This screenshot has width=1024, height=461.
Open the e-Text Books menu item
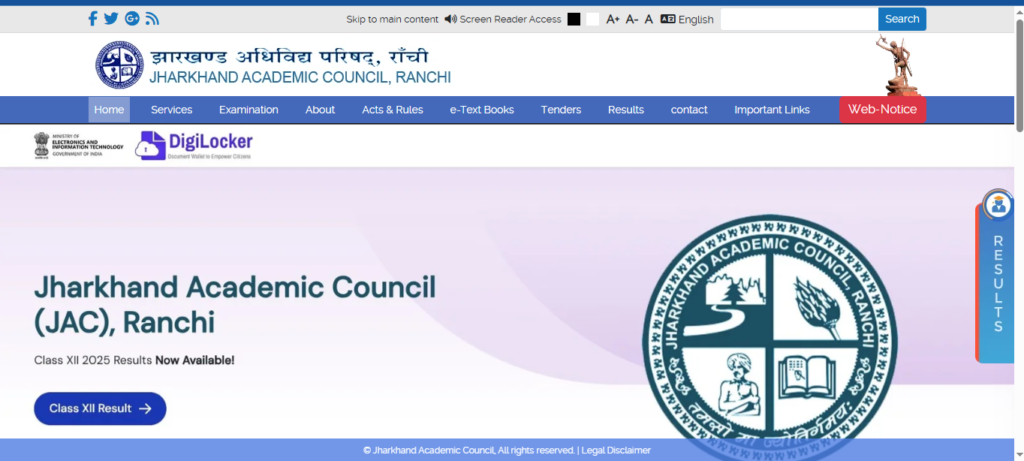(x=481, y=110)
